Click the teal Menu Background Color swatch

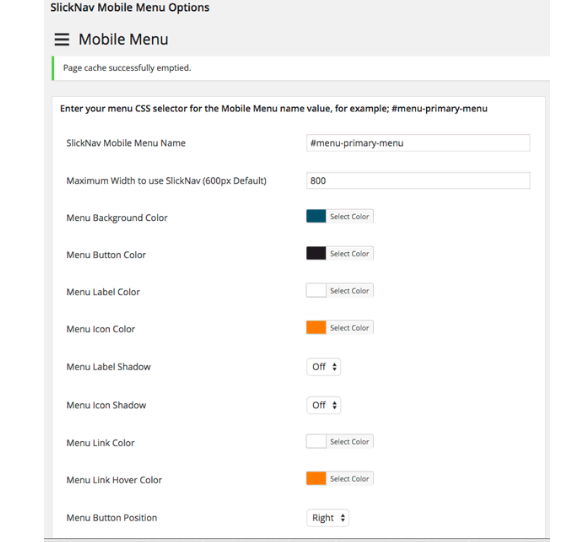tap(316, 216)
